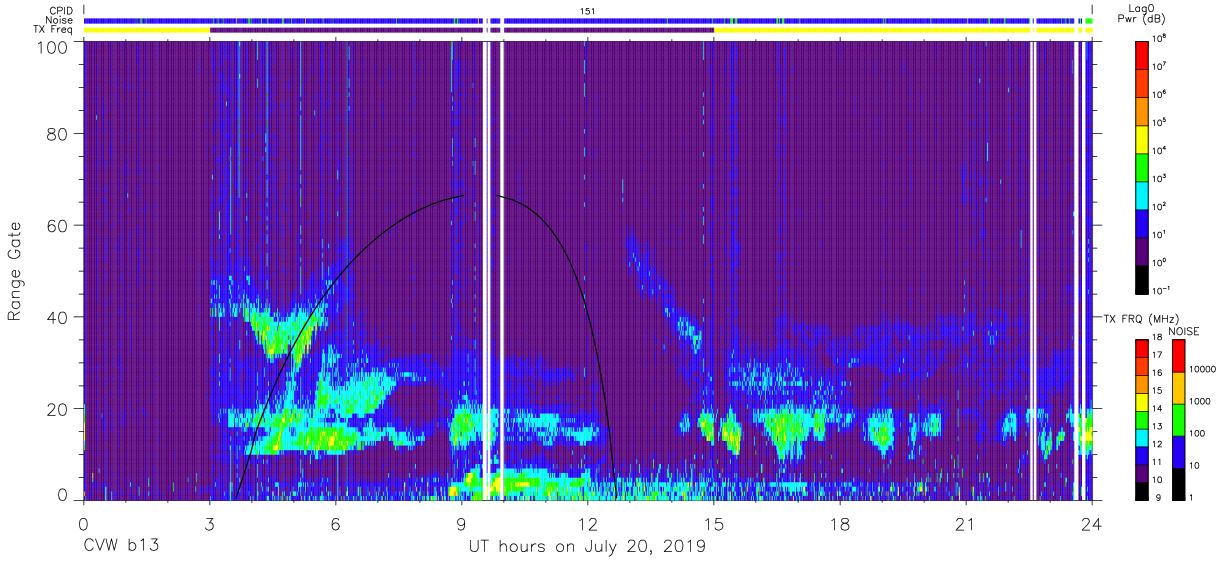Click the red top segment of the NOISE colorbar
Viewport: 1228px width, 567px height.
click(x=1177, y=356)
